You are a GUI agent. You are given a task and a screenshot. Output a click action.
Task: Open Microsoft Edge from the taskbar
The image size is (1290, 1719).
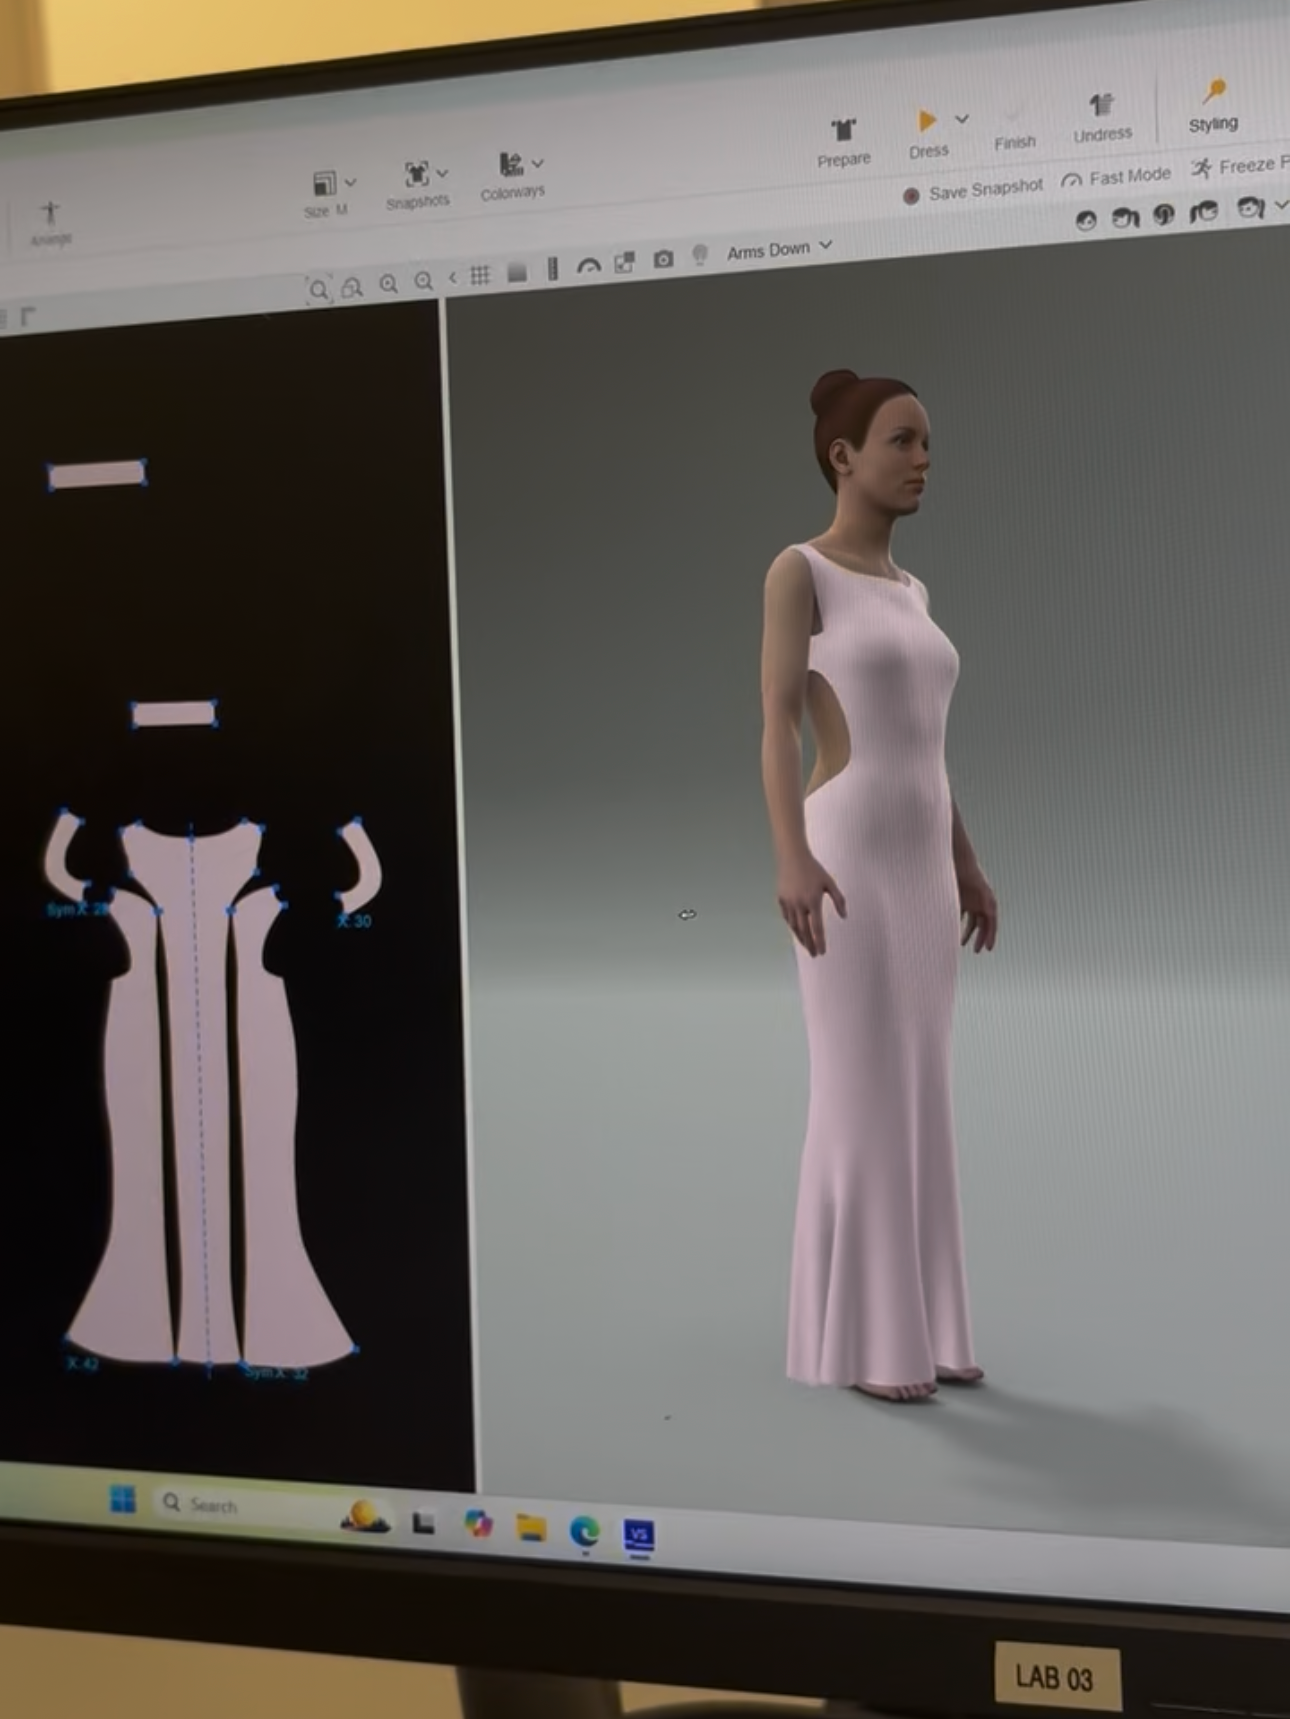point(584,1531)
